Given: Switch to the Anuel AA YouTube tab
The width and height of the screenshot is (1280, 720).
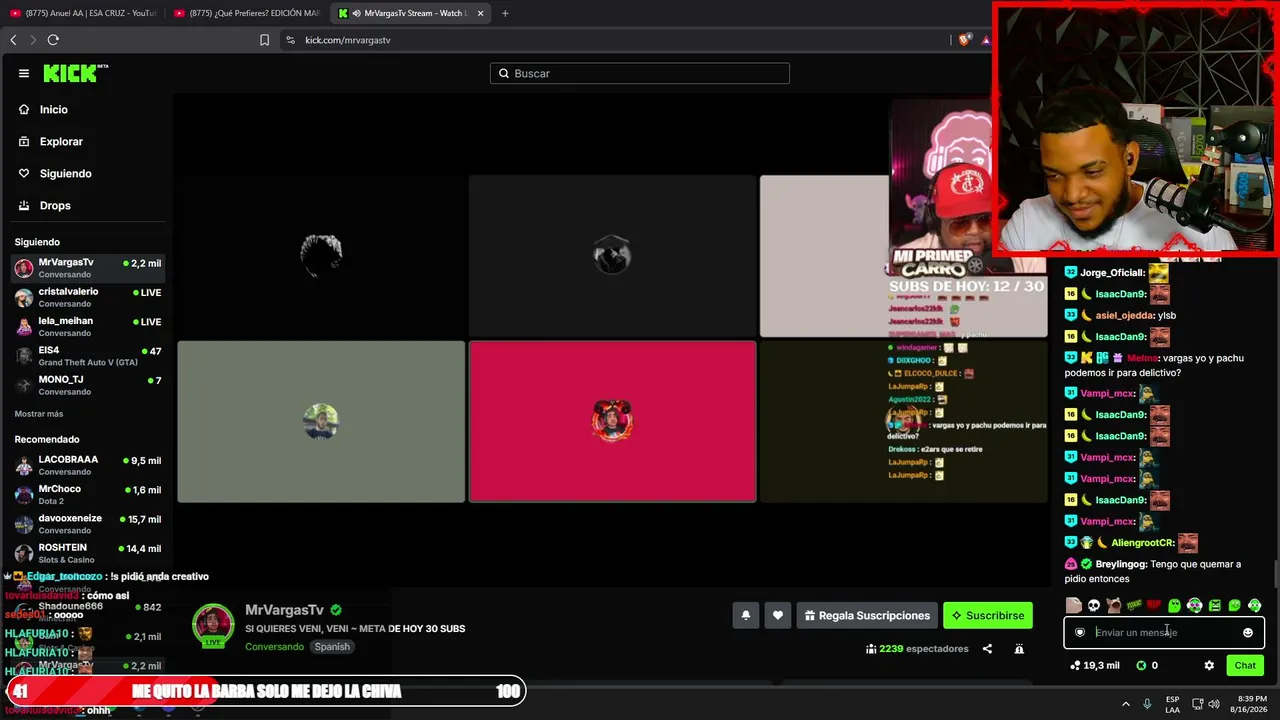Looking at the screenshot, I should tap(83, 13).
